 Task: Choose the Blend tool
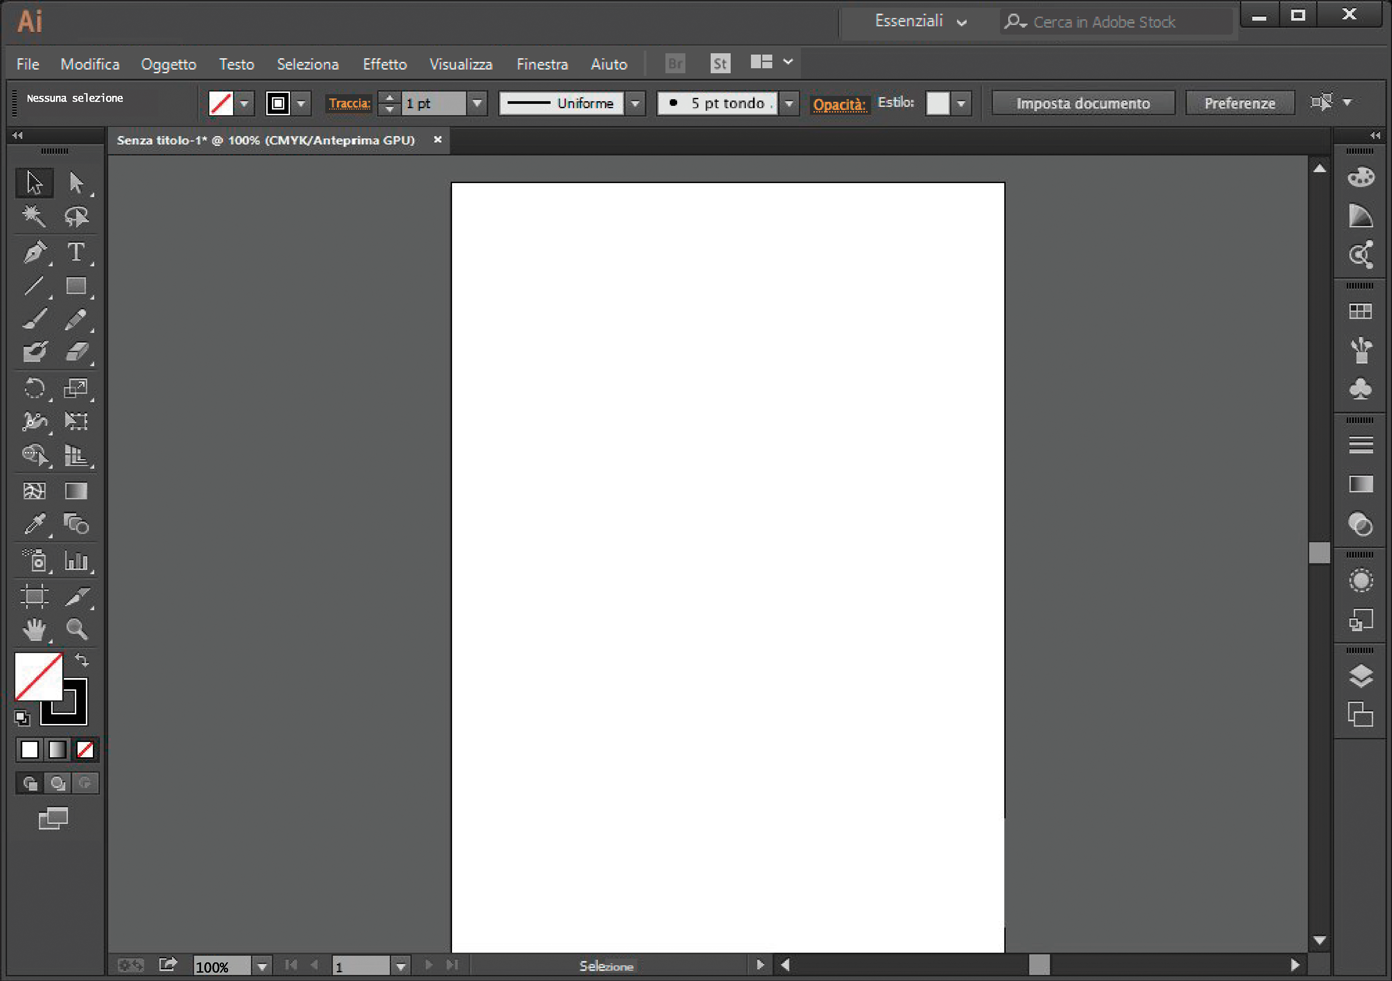coord(76,524)
